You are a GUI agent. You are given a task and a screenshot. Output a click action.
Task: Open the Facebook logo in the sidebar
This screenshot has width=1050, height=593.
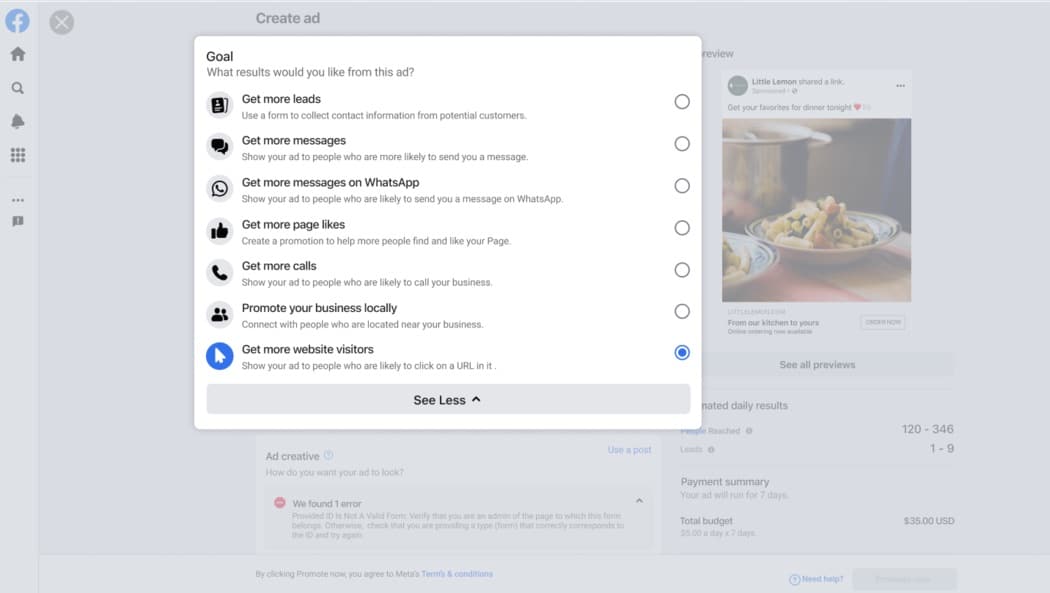click(x=17, y=21)
